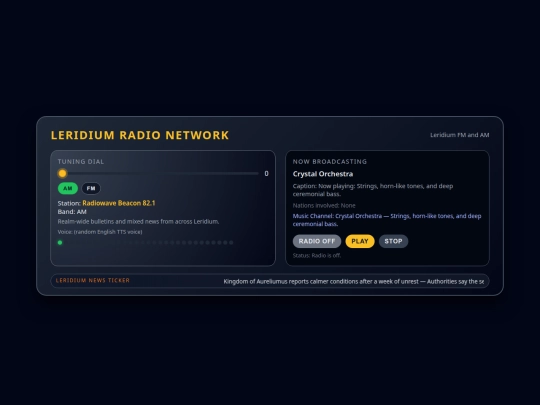540x405 pixels.
Task: Click the Caption: Now playing description
Action: [373, 190]
